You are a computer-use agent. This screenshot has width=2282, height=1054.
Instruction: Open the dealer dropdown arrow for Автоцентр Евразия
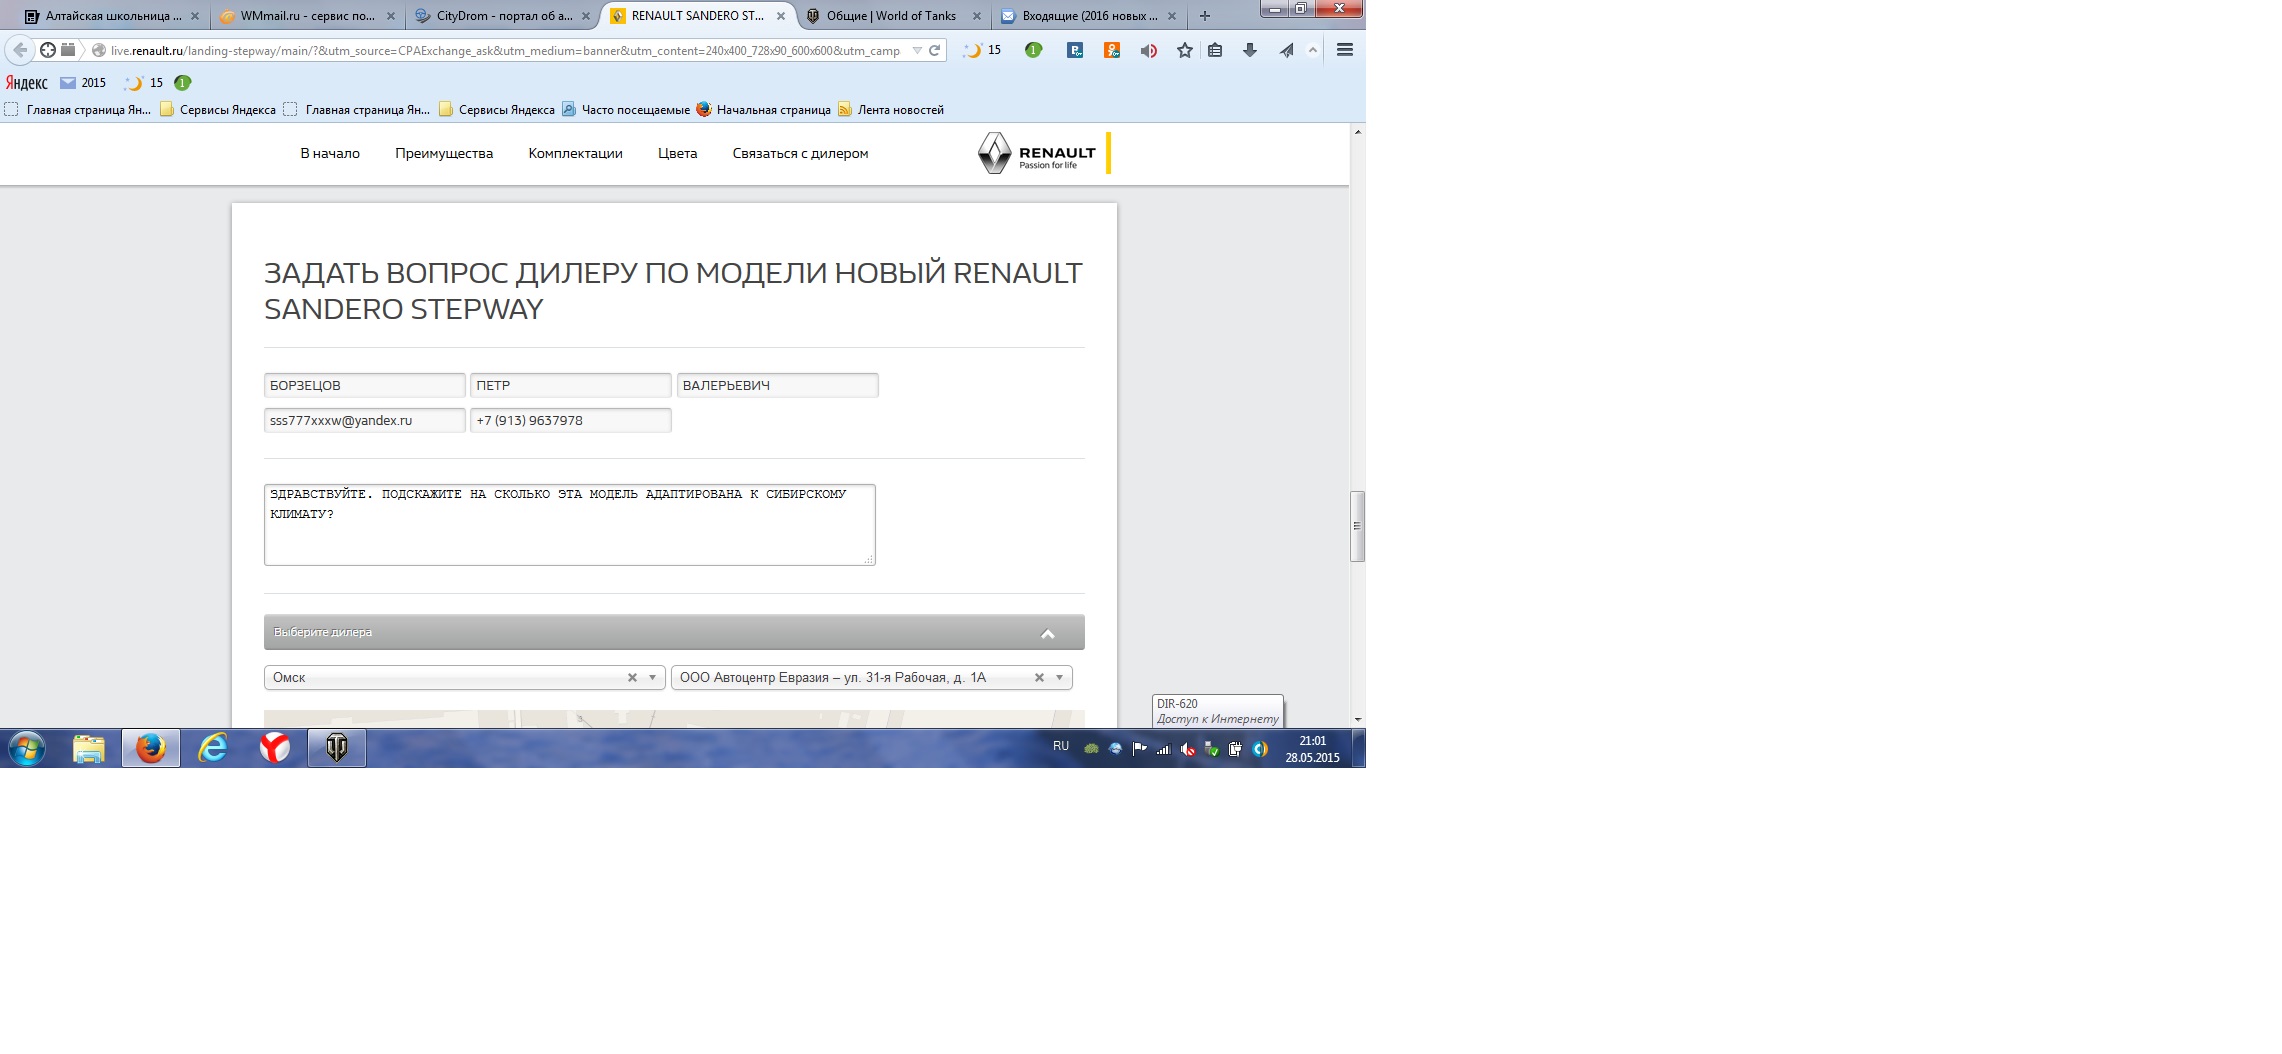[1059, 678]
